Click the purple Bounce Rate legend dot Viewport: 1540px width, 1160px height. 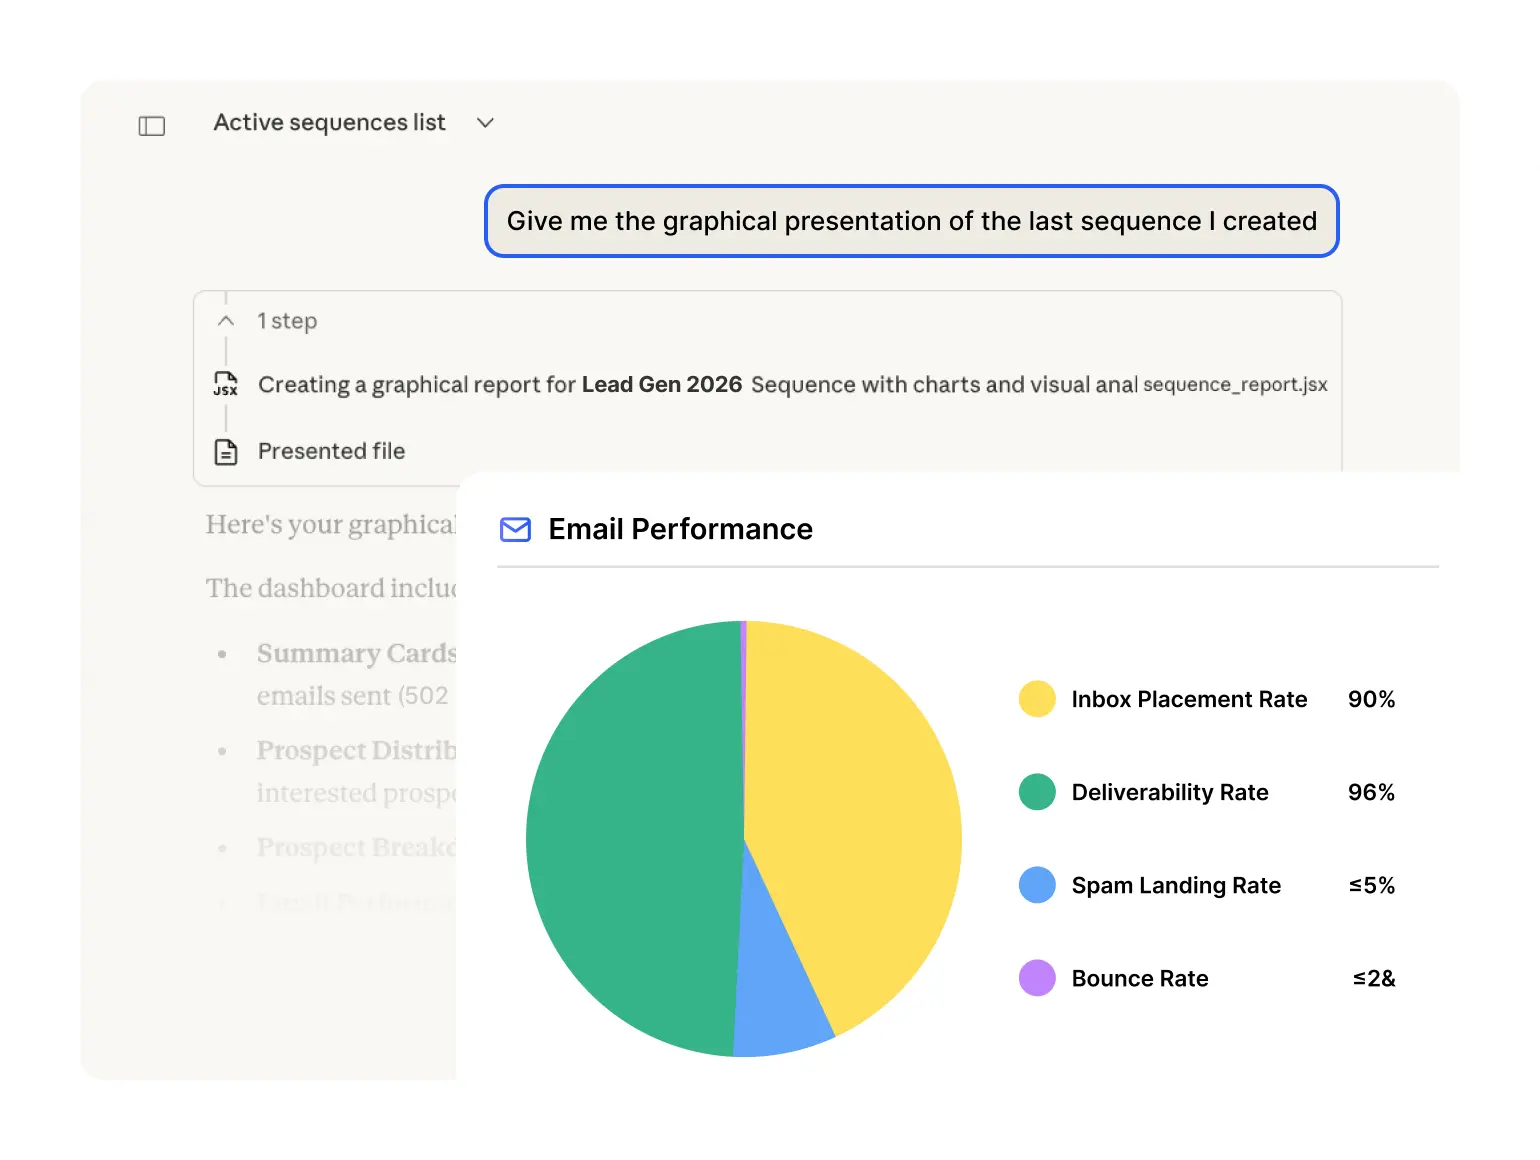coord(1036,978)
